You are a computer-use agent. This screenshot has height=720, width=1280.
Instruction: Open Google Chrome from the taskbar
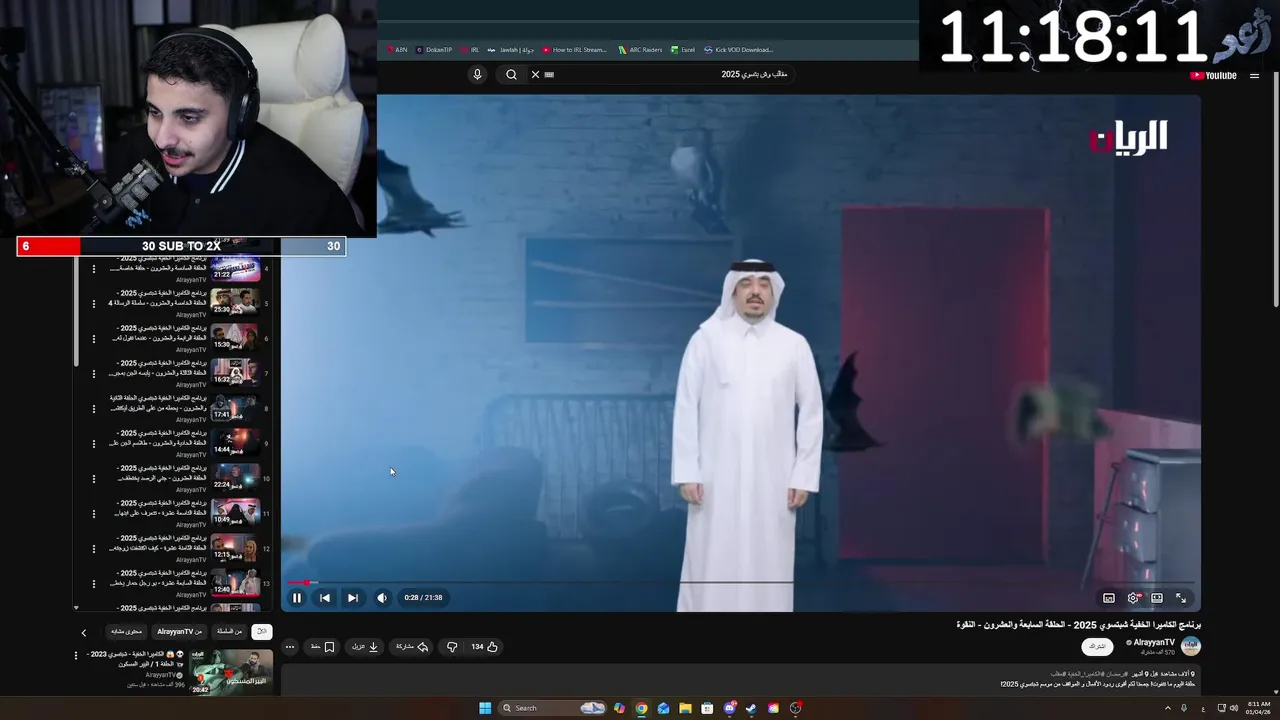pyautogui.click(x=641, y=708)
